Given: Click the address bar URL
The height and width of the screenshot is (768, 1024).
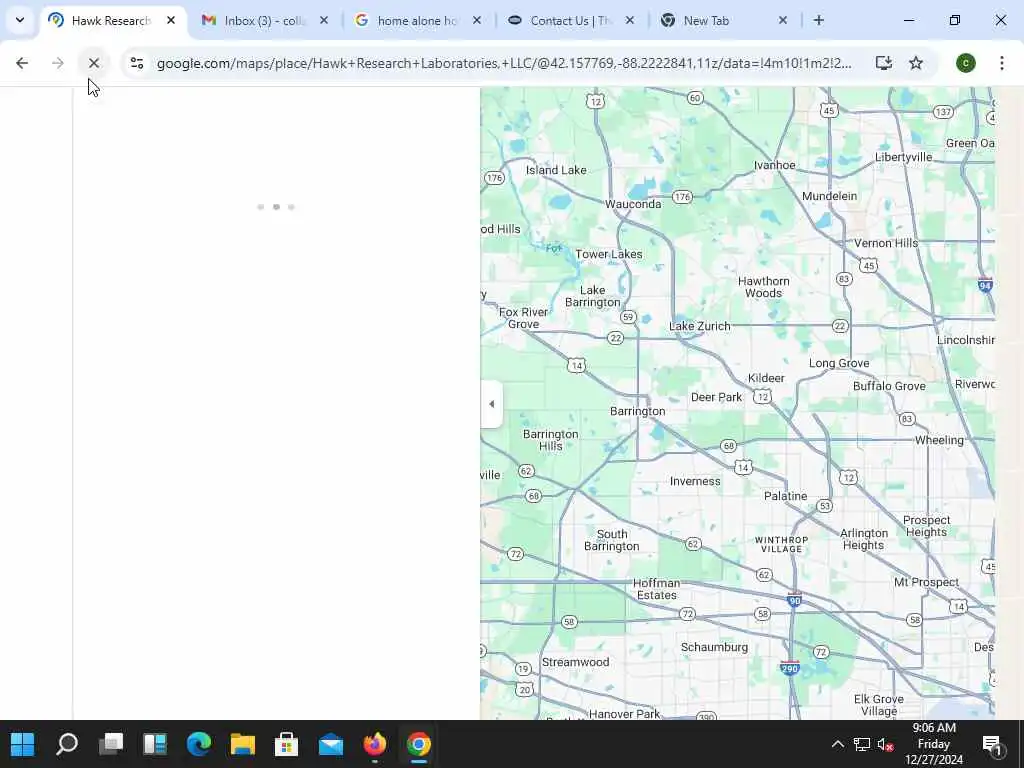Looking at the screenshot, I should tap(504, 63).
